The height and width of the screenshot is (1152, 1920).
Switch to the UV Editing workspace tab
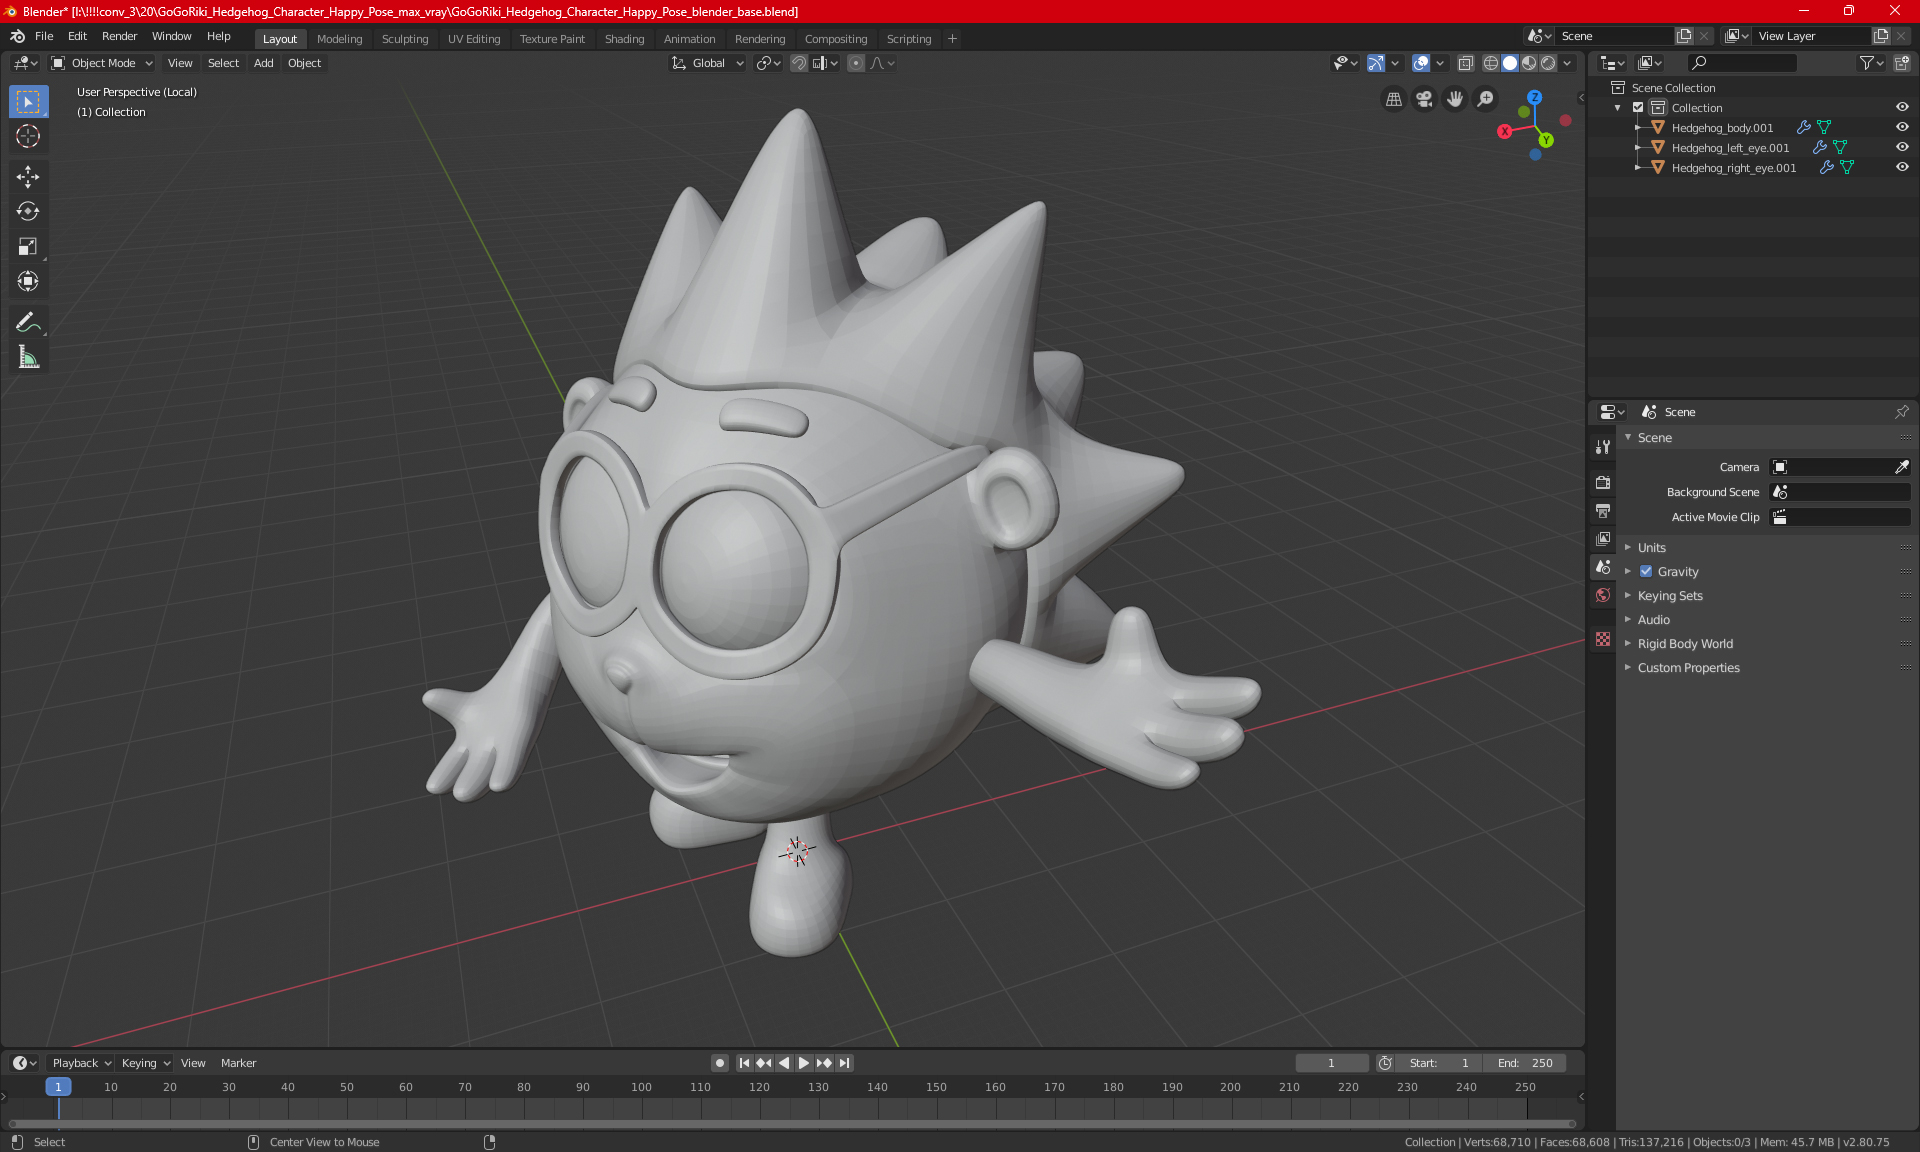(474, 39)
